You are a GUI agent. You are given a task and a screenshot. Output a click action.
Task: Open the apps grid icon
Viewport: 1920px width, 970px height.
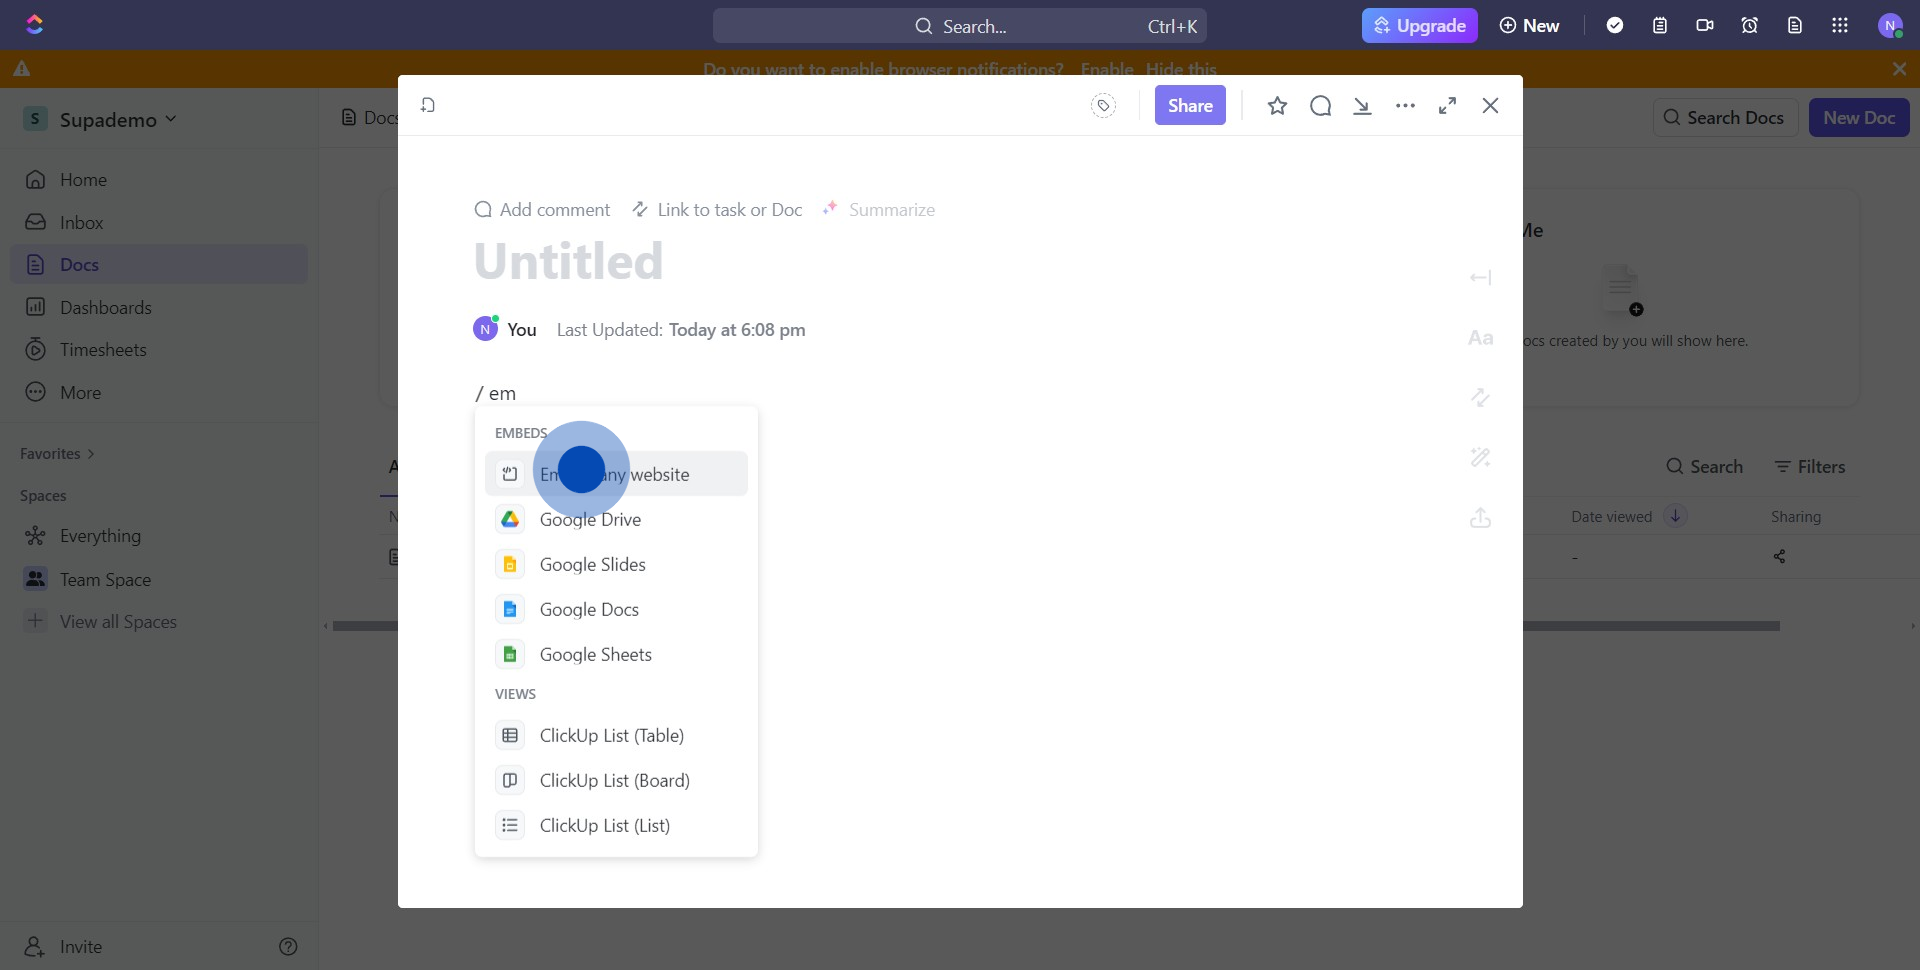(1840, 25)
